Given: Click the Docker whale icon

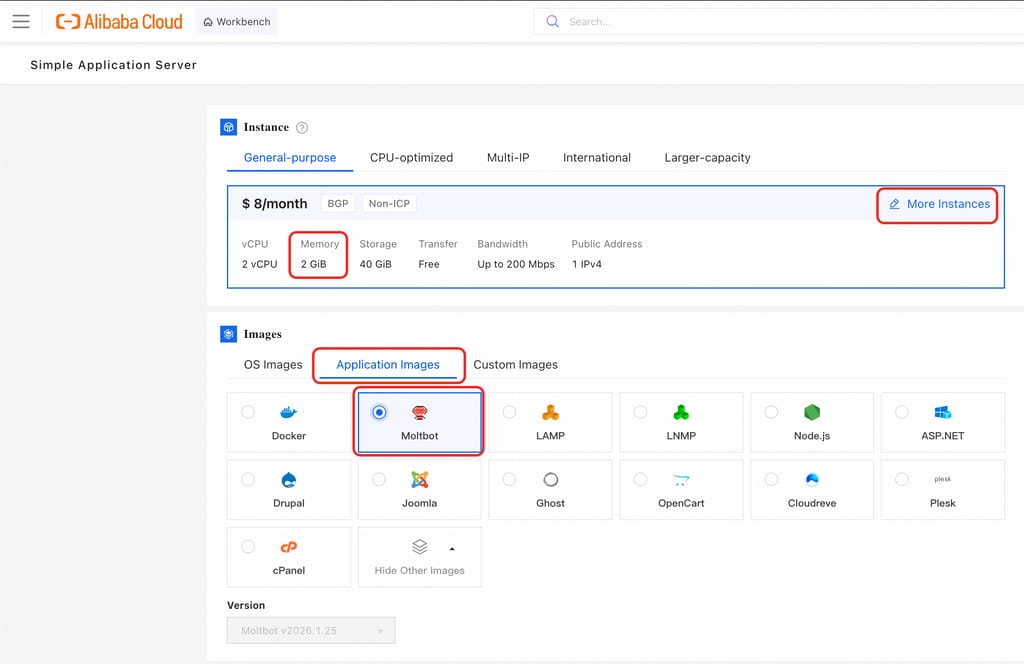Looking at the screenshot, I should click(x=289, y=413).
